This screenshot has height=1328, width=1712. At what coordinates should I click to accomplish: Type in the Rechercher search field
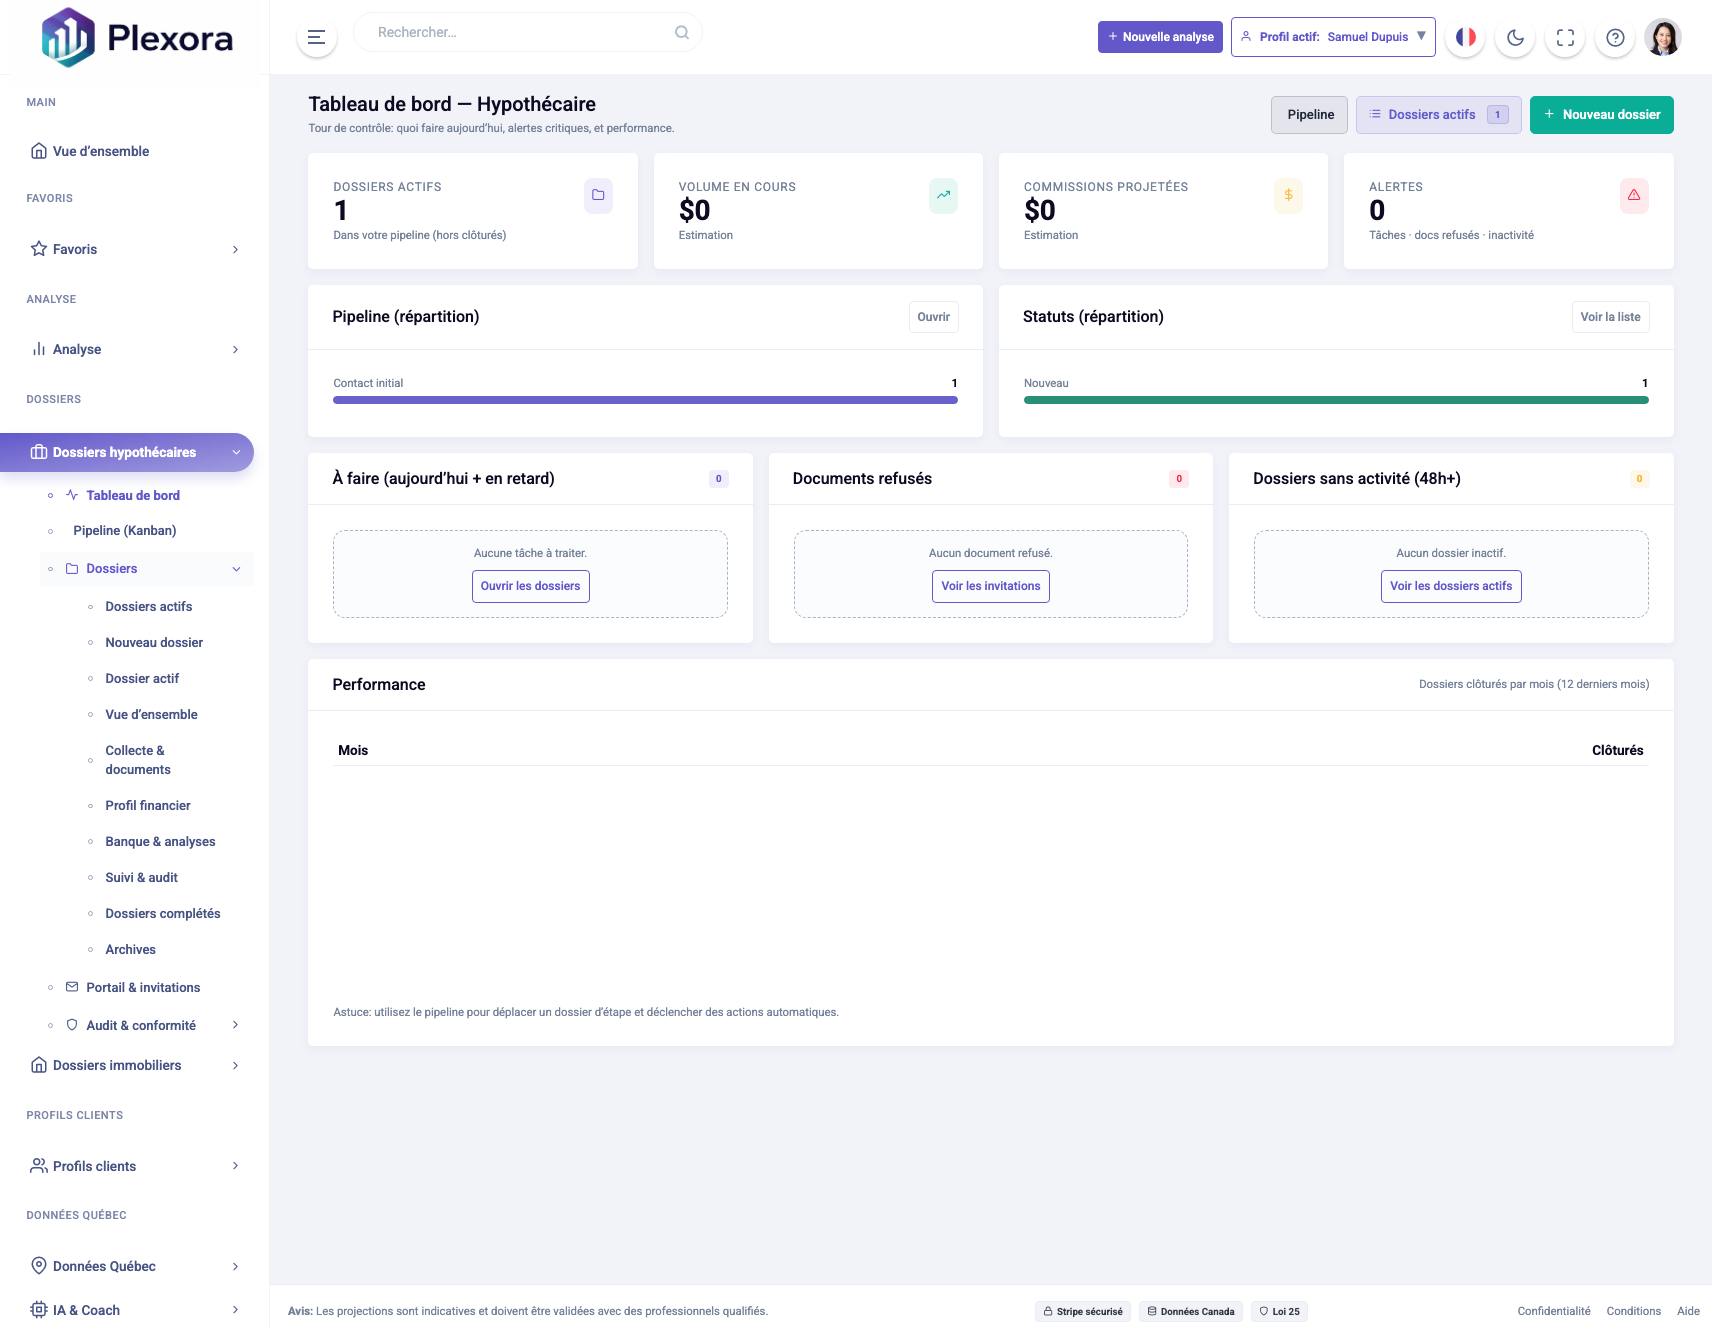[500, 31]
